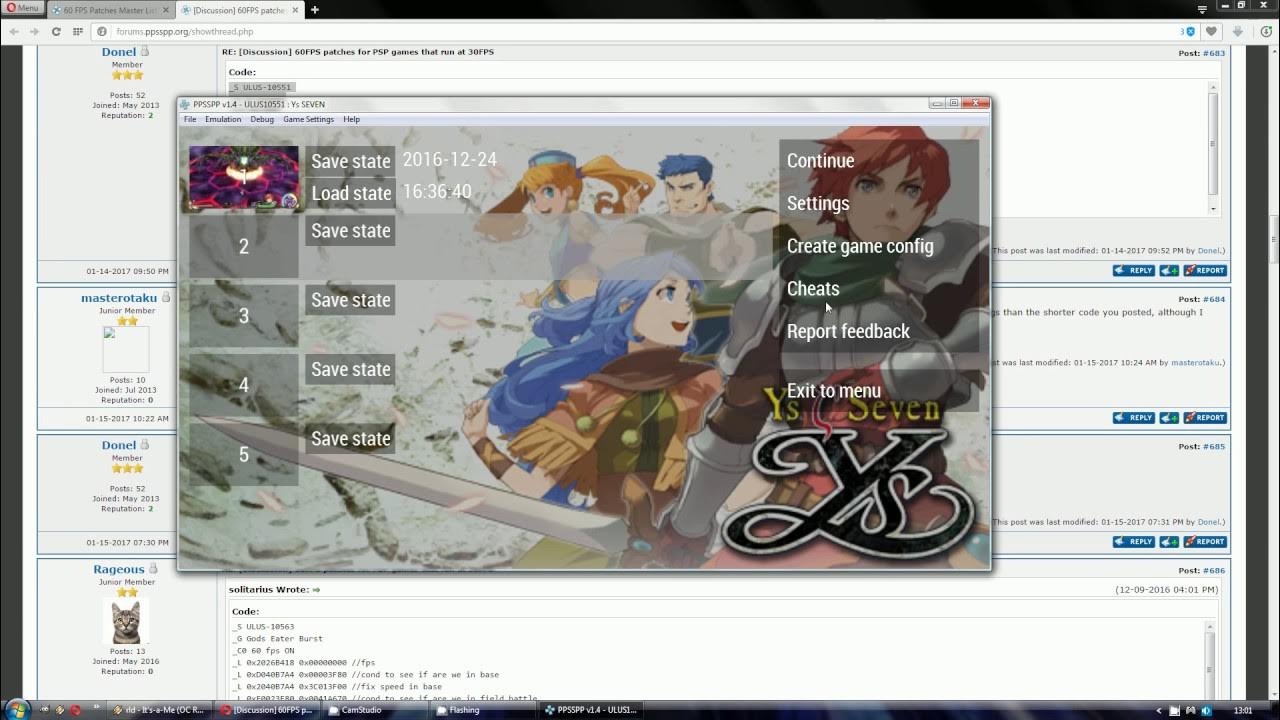Select empty slot 5 thumbnail
1280x720 pixels.
coord(244,454)
